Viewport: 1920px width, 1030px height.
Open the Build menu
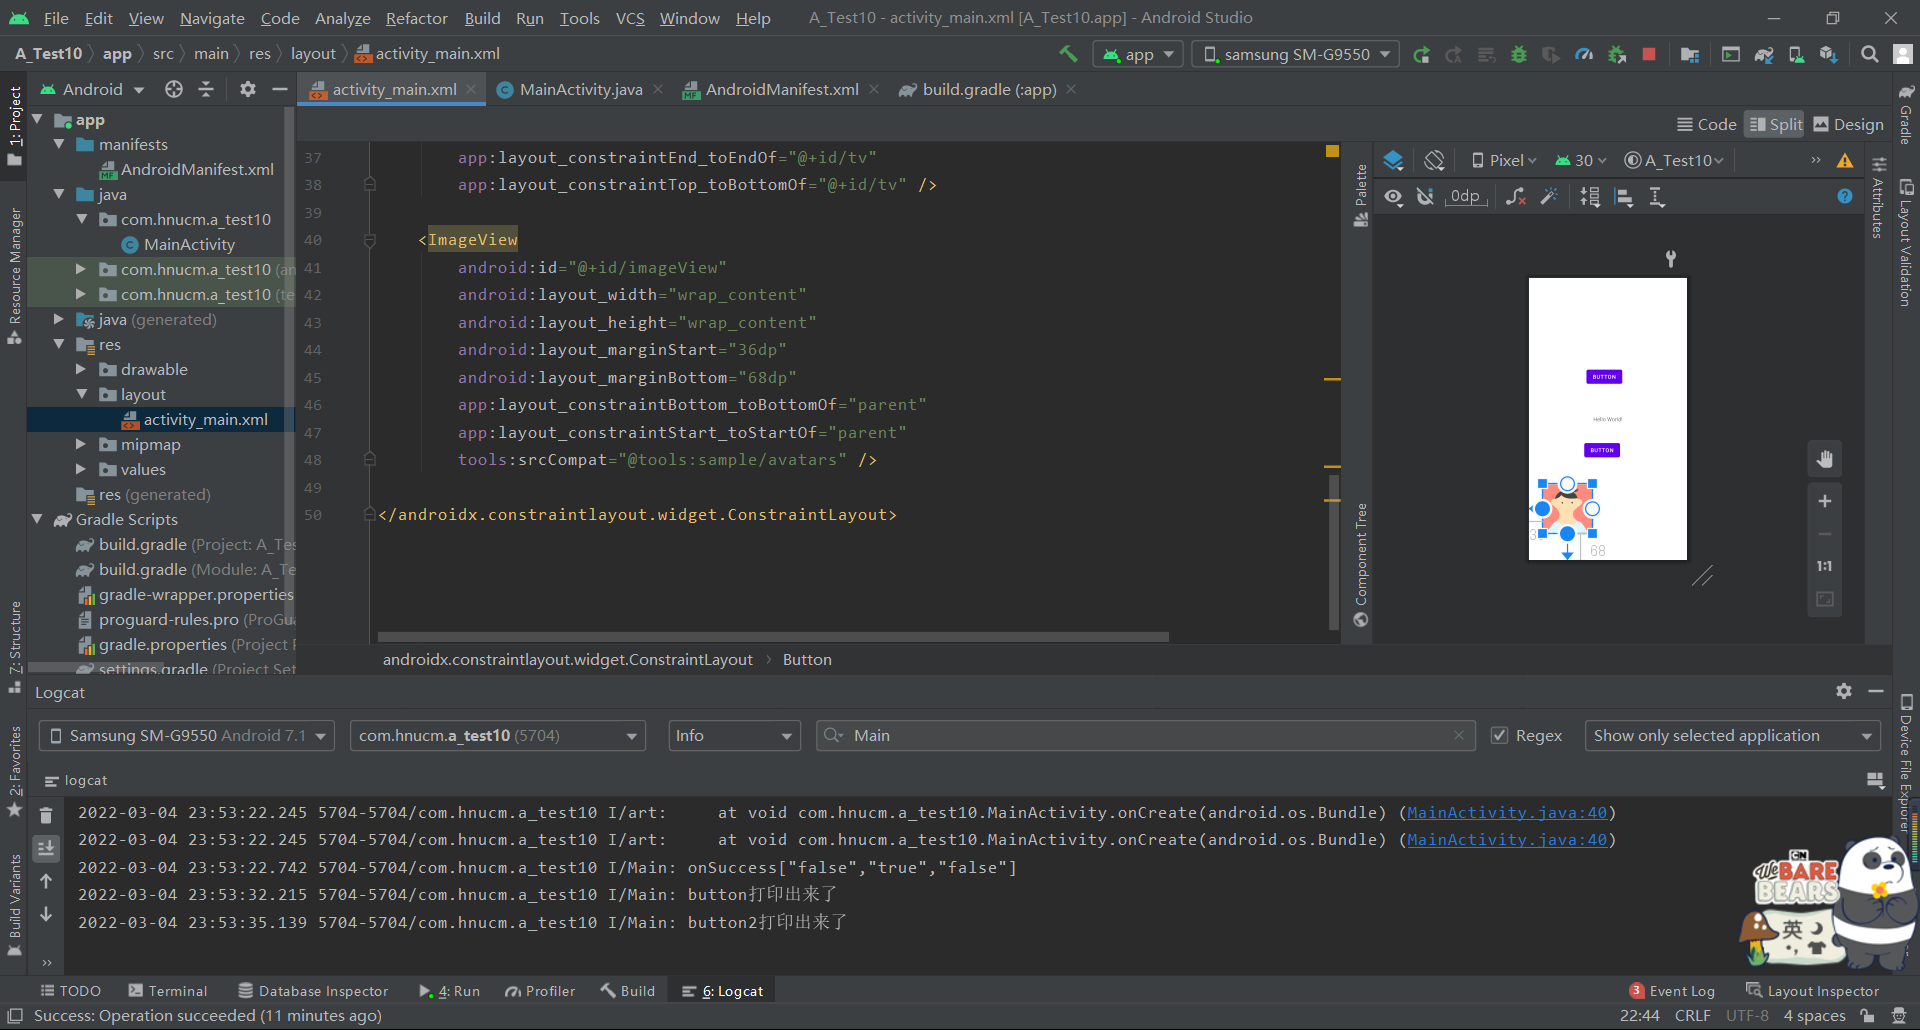point(482,18)
